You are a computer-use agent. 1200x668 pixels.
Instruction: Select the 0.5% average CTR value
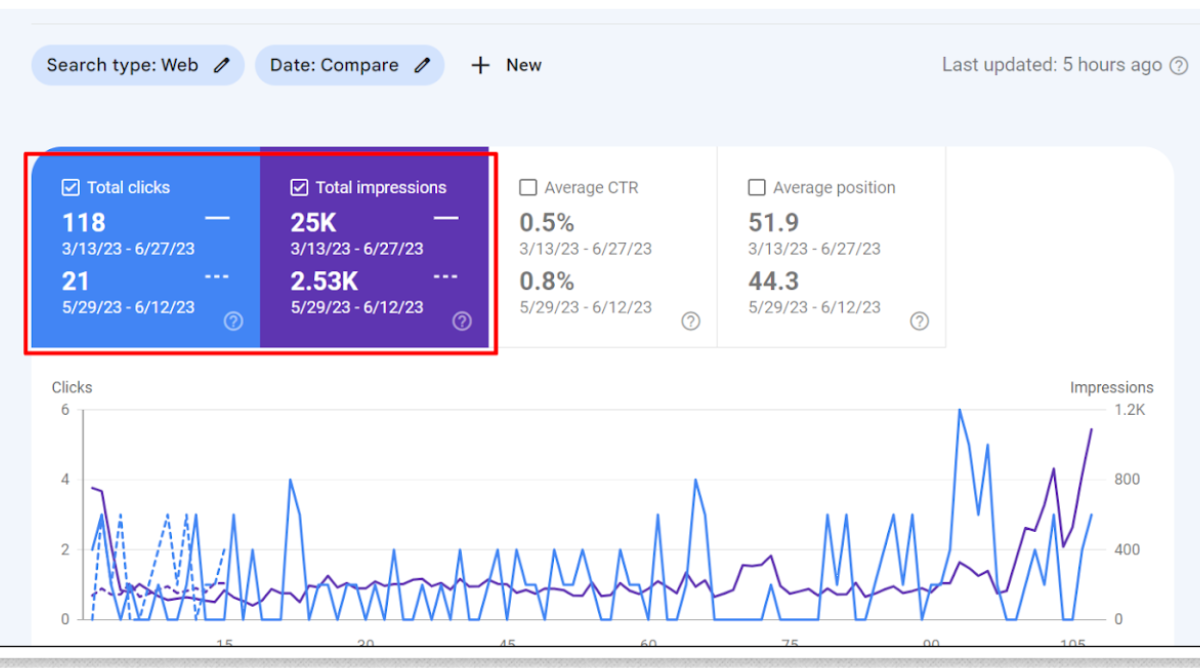[547, 222]
